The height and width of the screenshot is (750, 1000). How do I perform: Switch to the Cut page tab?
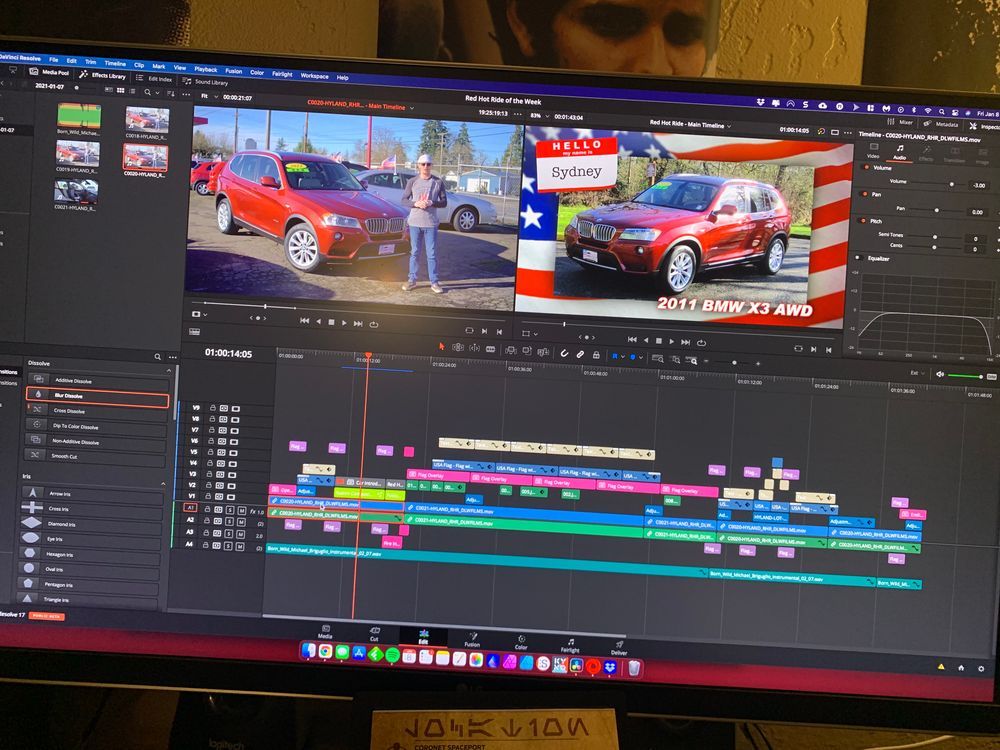(374, 634)
